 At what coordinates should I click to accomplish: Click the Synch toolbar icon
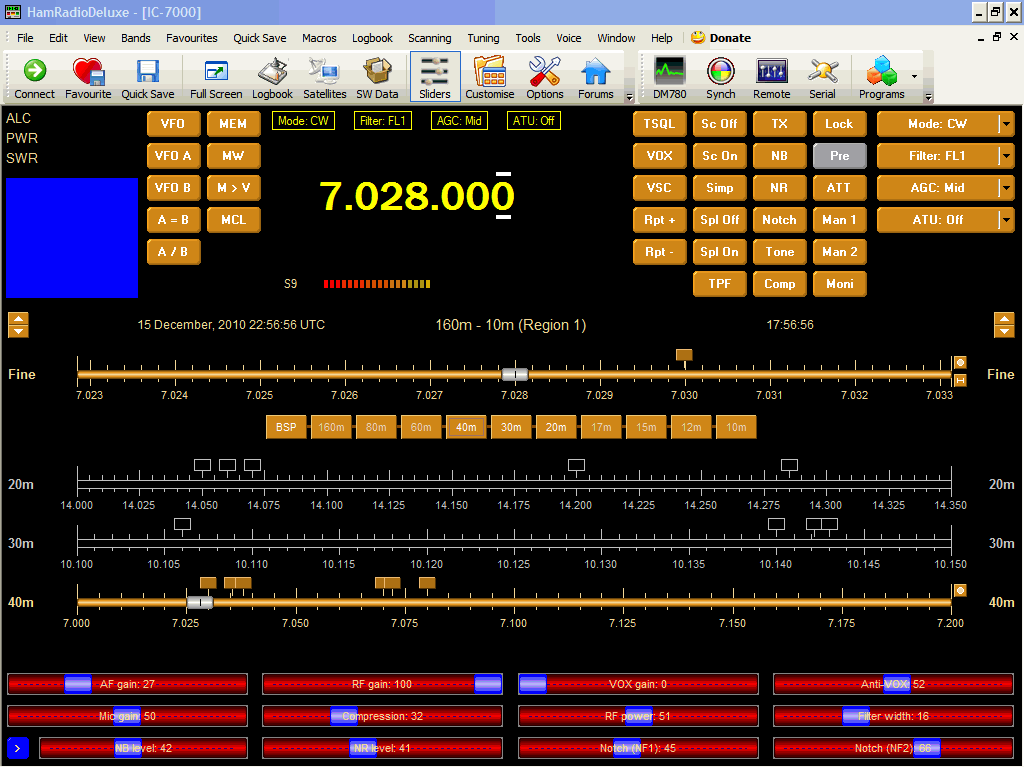pyautogui.click(x=720, y=77)
